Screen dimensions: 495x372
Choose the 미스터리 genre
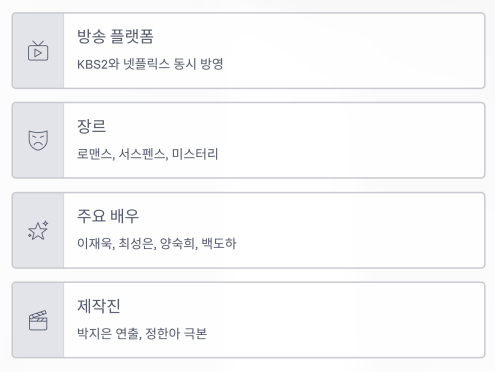tap(195, 154)
